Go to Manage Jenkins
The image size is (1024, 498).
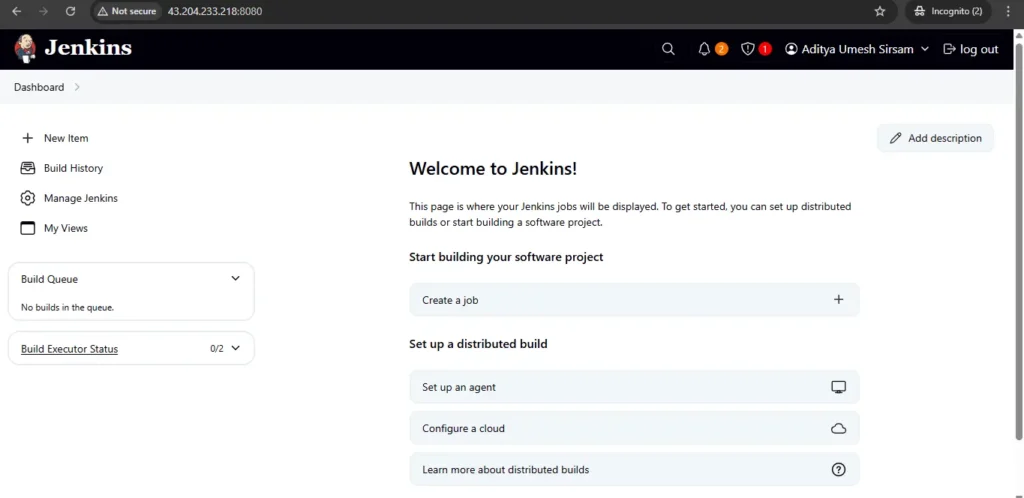point(80,198)
